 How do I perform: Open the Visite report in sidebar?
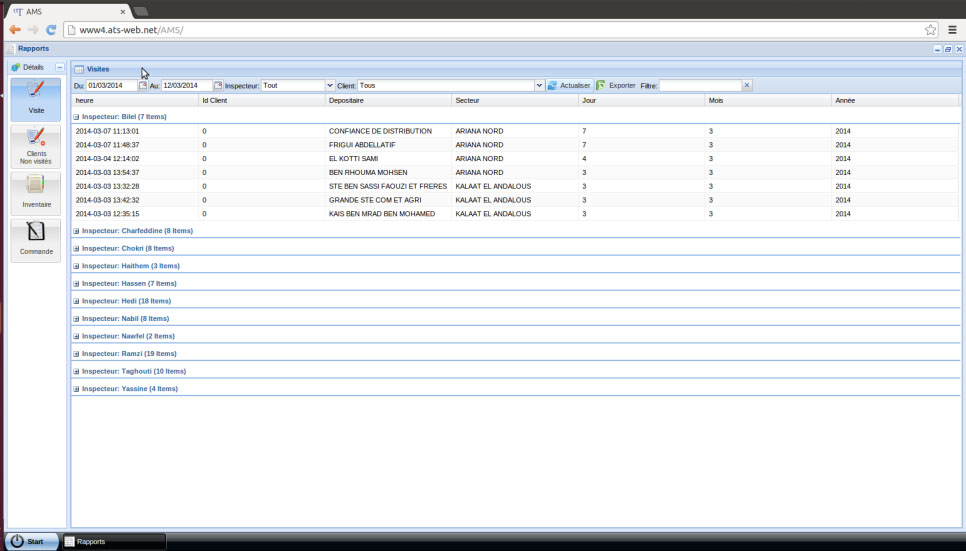(36, 100)
